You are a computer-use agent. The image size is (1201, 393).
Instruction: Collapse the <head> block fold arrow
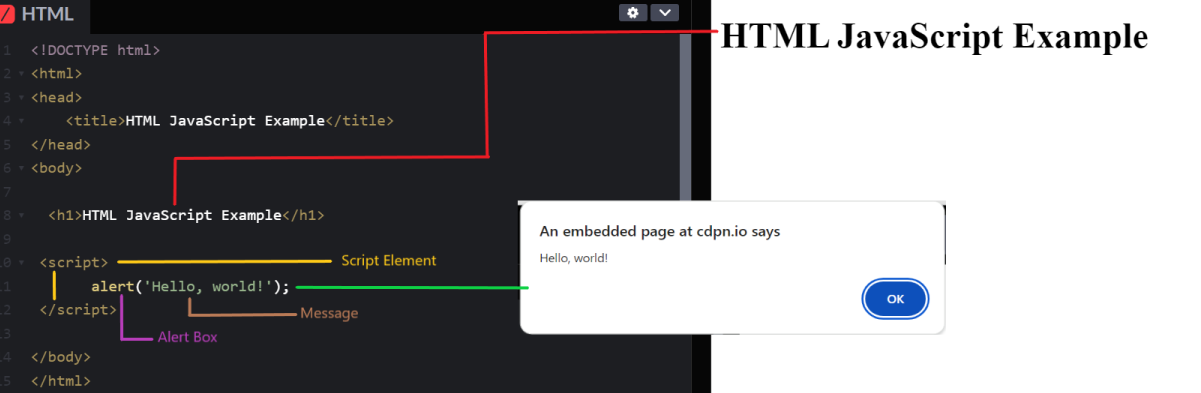pyautogui.click(x=21, y=97)
